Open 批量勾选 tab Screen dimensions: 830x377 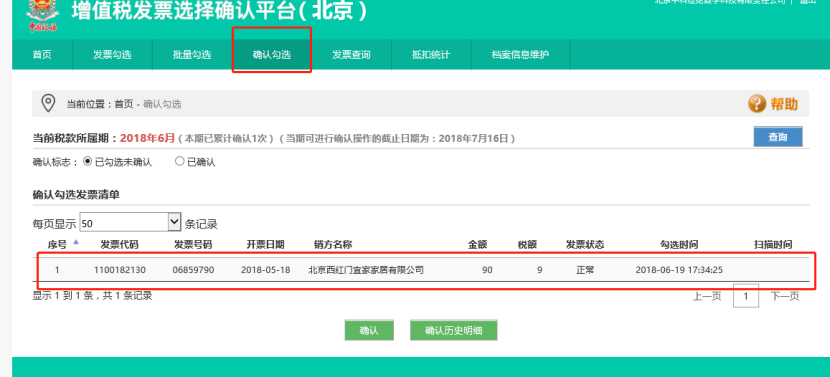tap(192, 55)
